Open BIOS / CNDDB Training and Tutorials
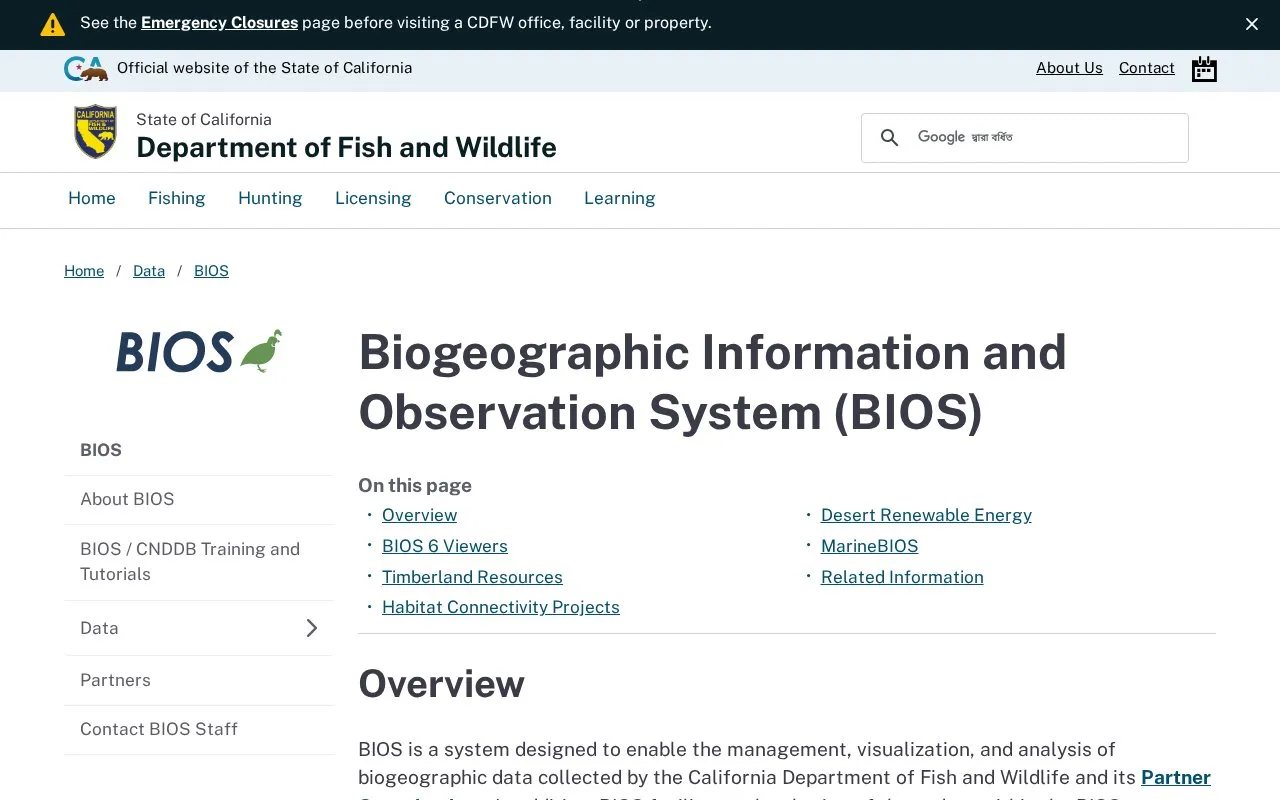The width and height of the screenshot is (1280, 800). [199, 562]
